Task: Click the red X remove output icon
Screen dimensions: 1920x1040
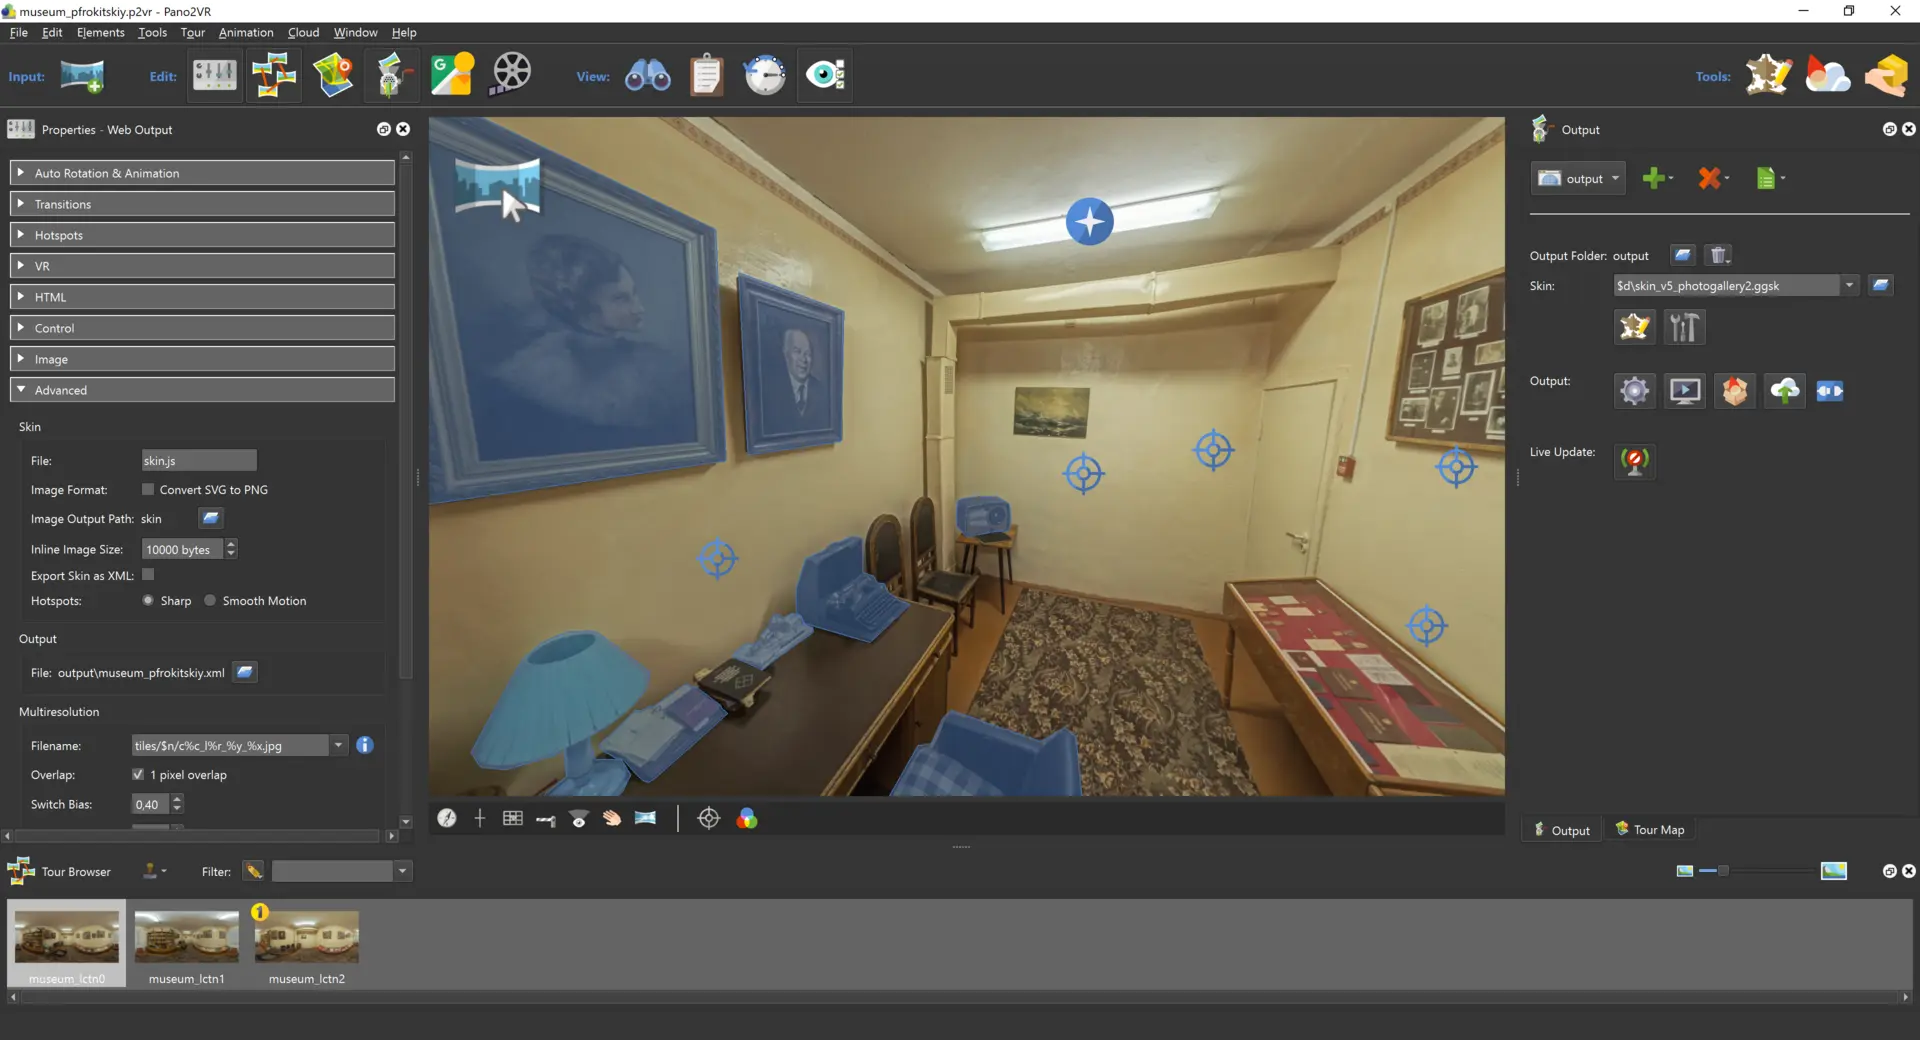Action: (x=1709, y=178)
